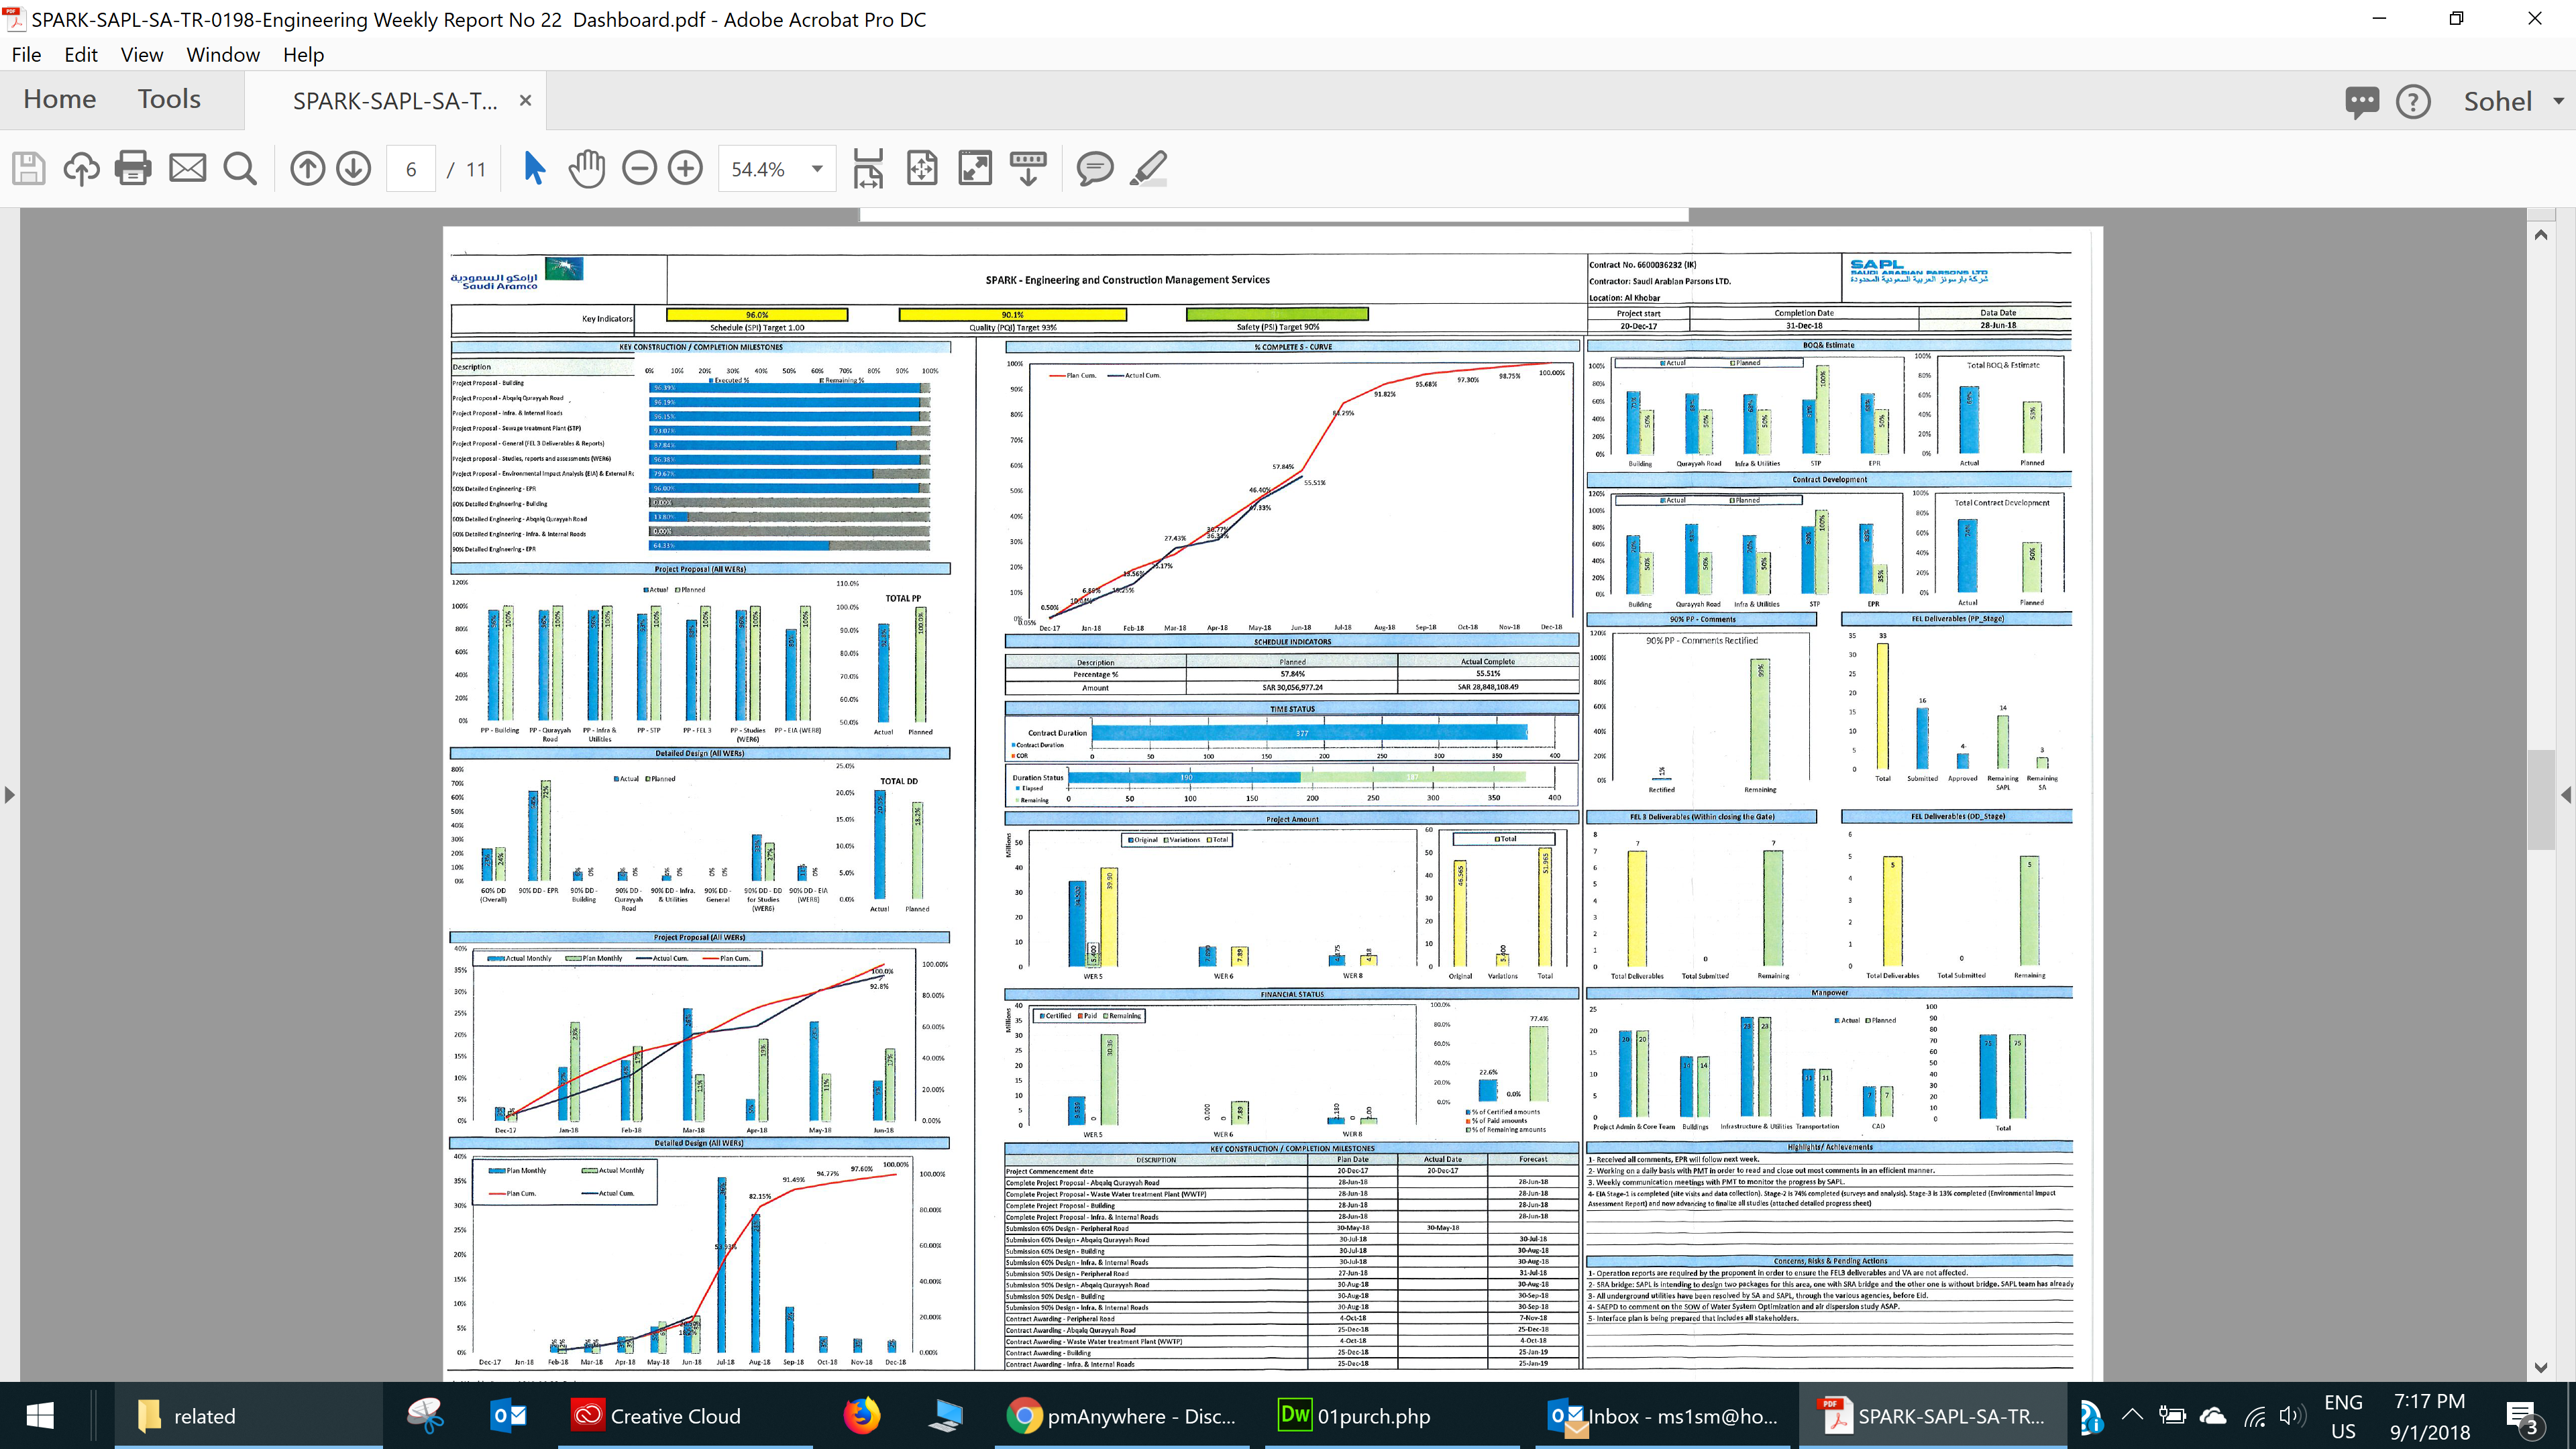Zoom in with plus icon
The image size is (2576, 1449).
(685, 168)
